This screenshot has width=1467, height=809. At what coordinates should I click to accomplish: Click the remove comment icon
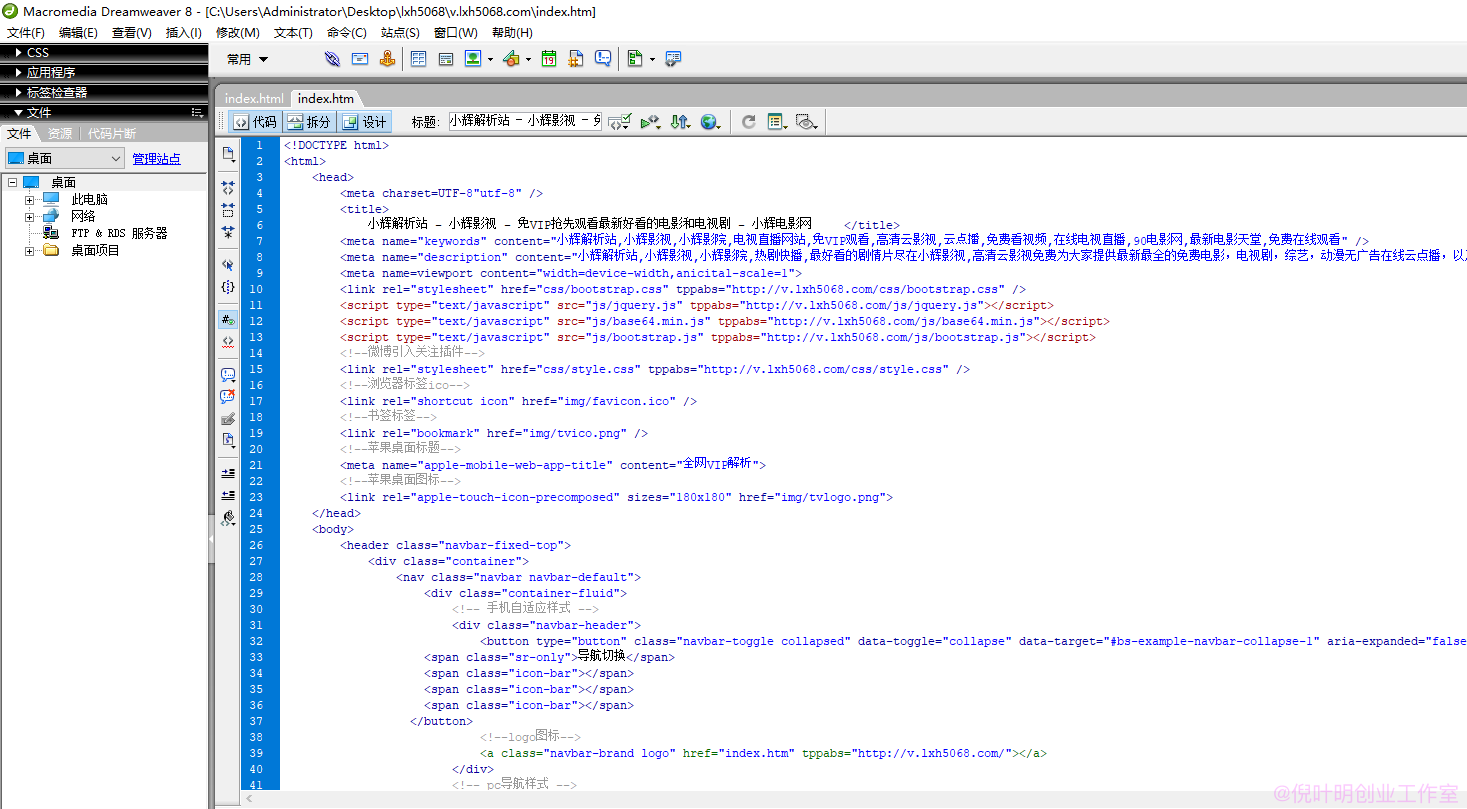click(x=228, y=397)
